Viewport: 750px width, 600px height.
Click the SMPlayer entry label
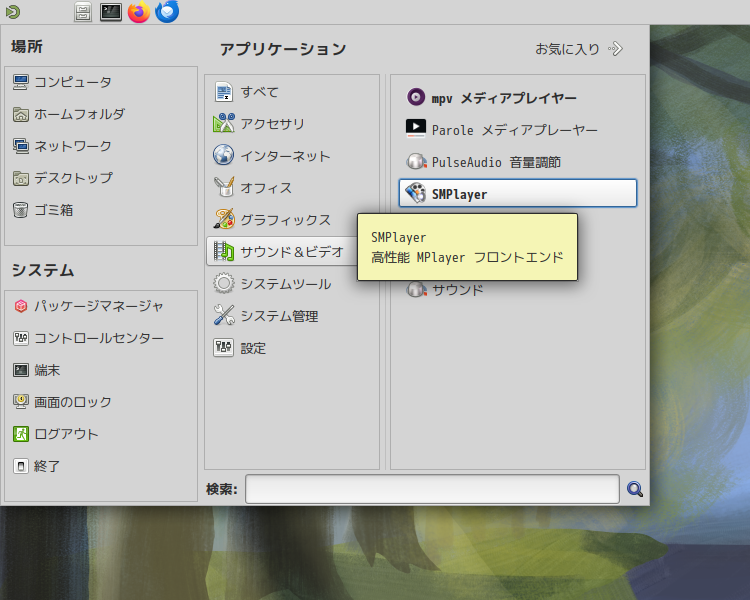tap(459, 194)
